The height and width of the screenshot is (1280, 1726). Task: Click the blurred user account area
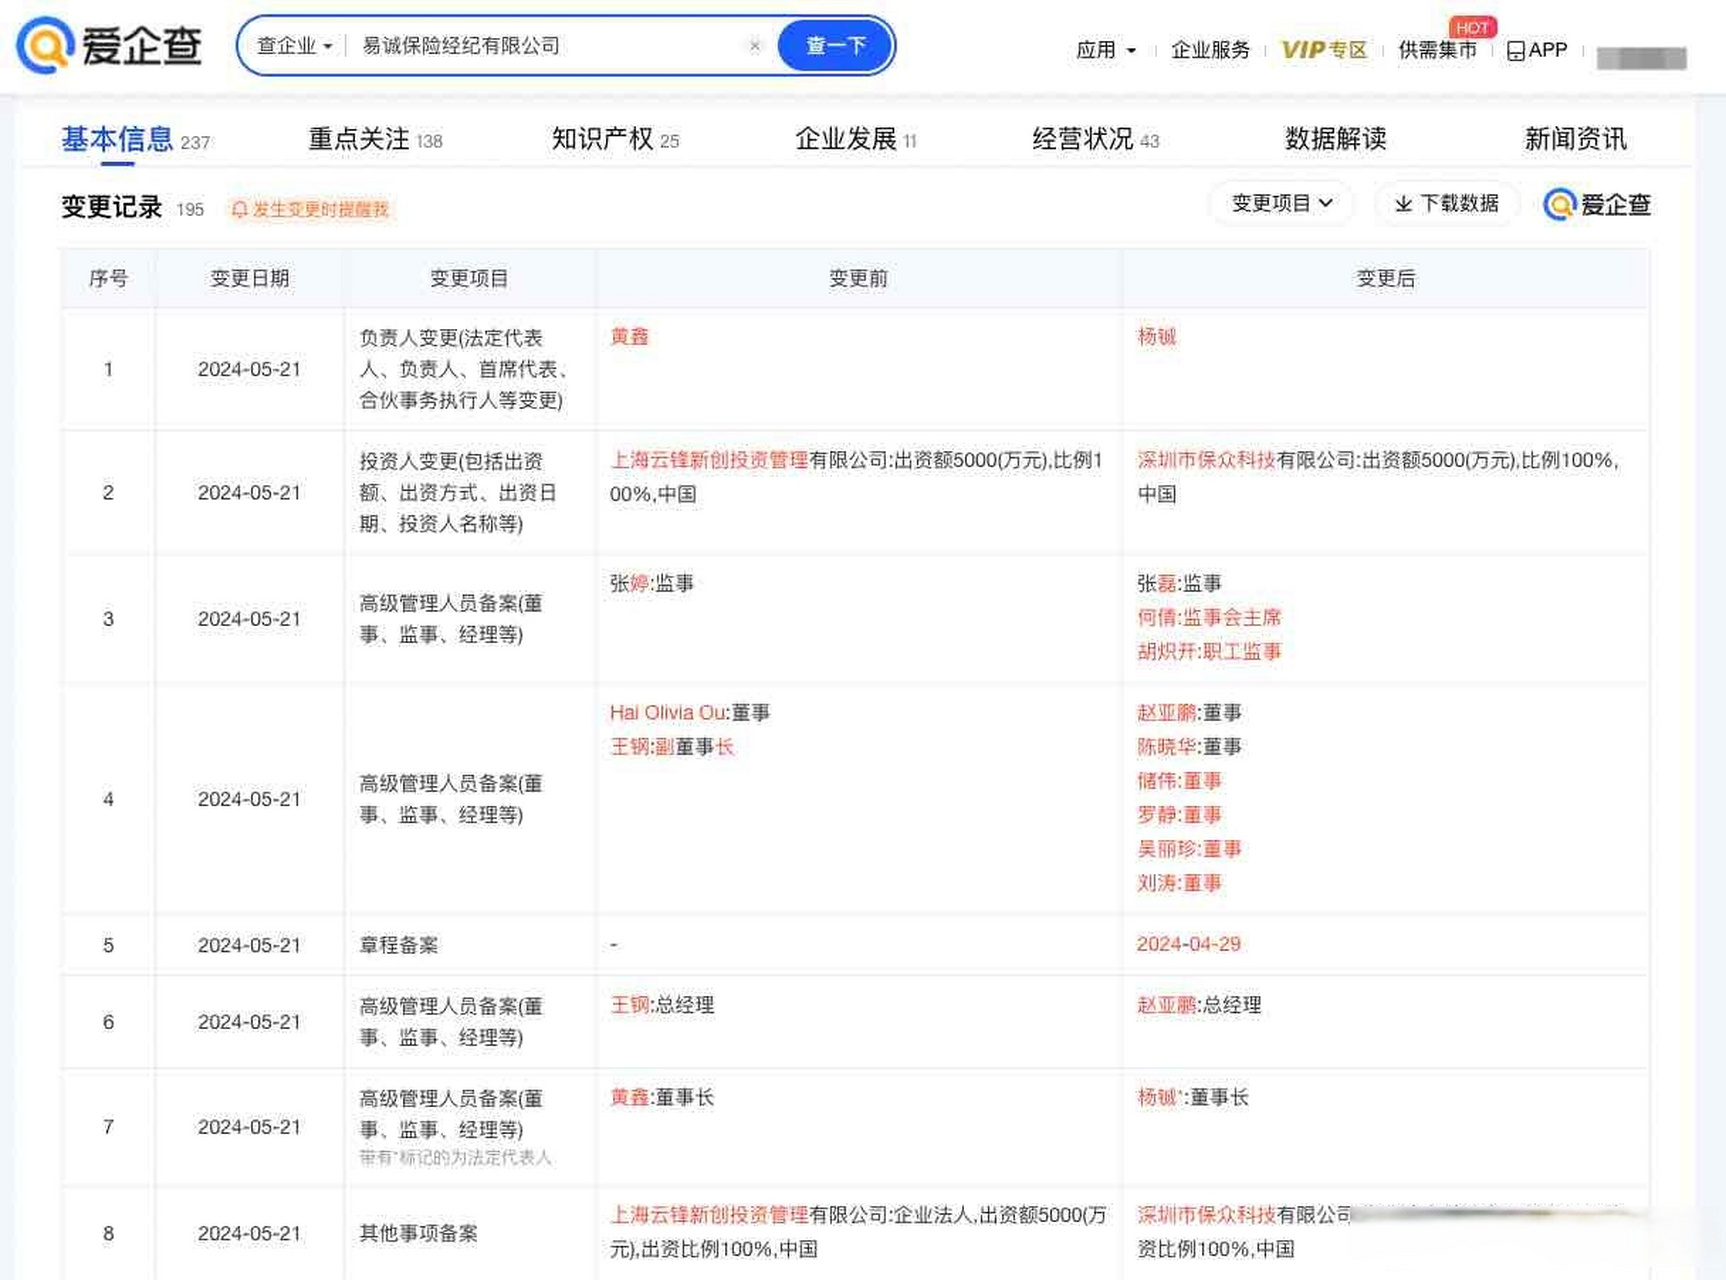coord(1641,58)
